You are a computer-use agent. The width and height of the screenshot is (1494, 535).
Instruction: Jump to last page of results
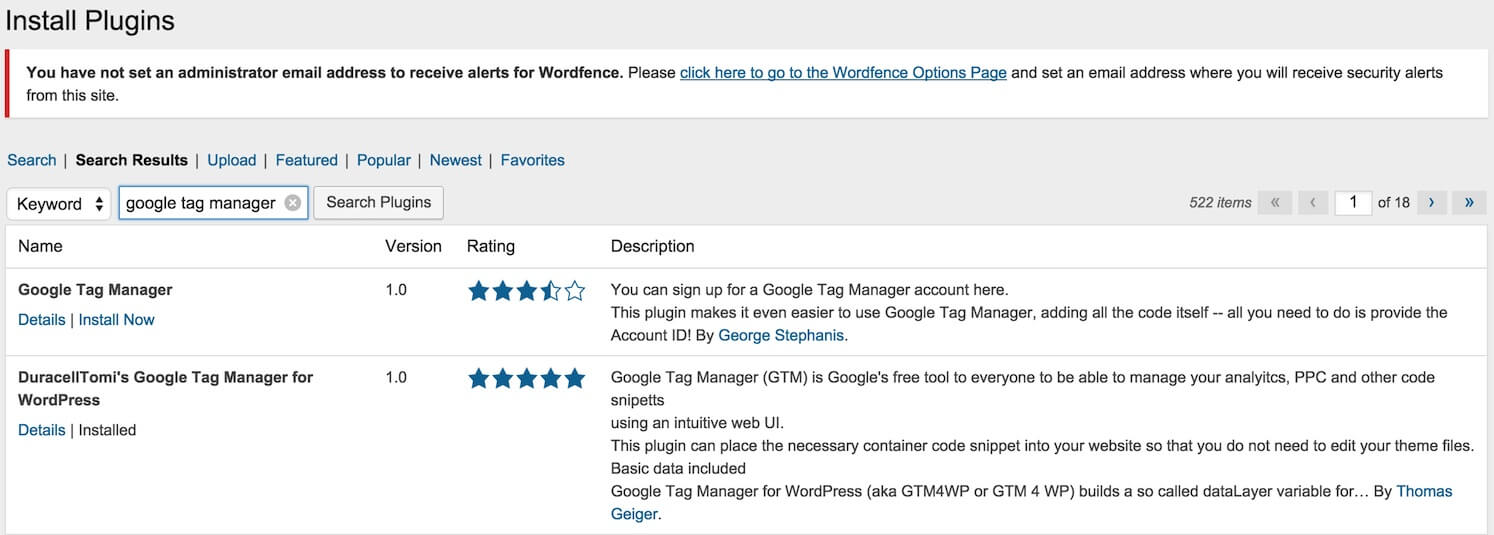pos(1469,202)
